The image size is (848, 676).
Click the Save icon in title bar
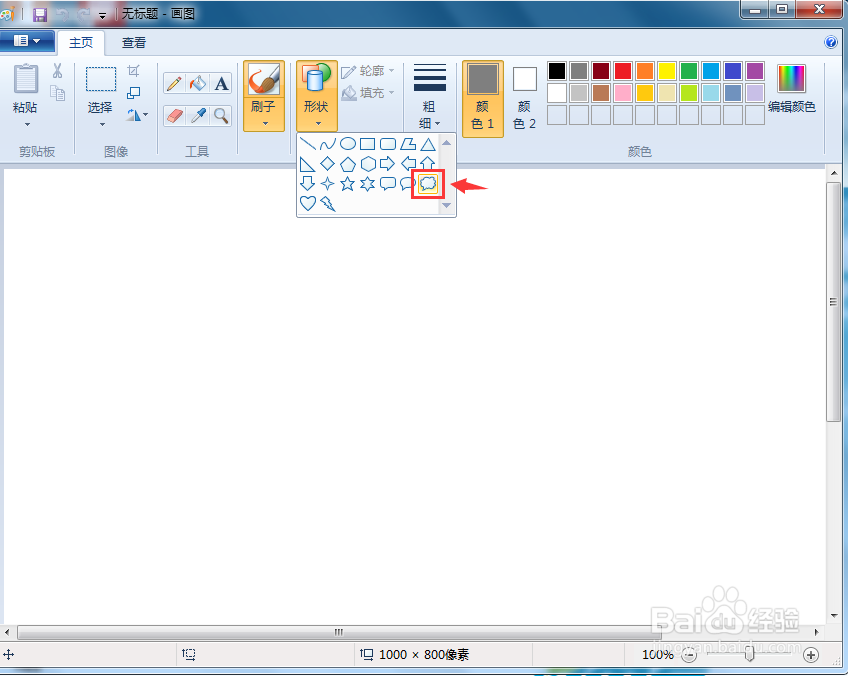pos(39,15)
